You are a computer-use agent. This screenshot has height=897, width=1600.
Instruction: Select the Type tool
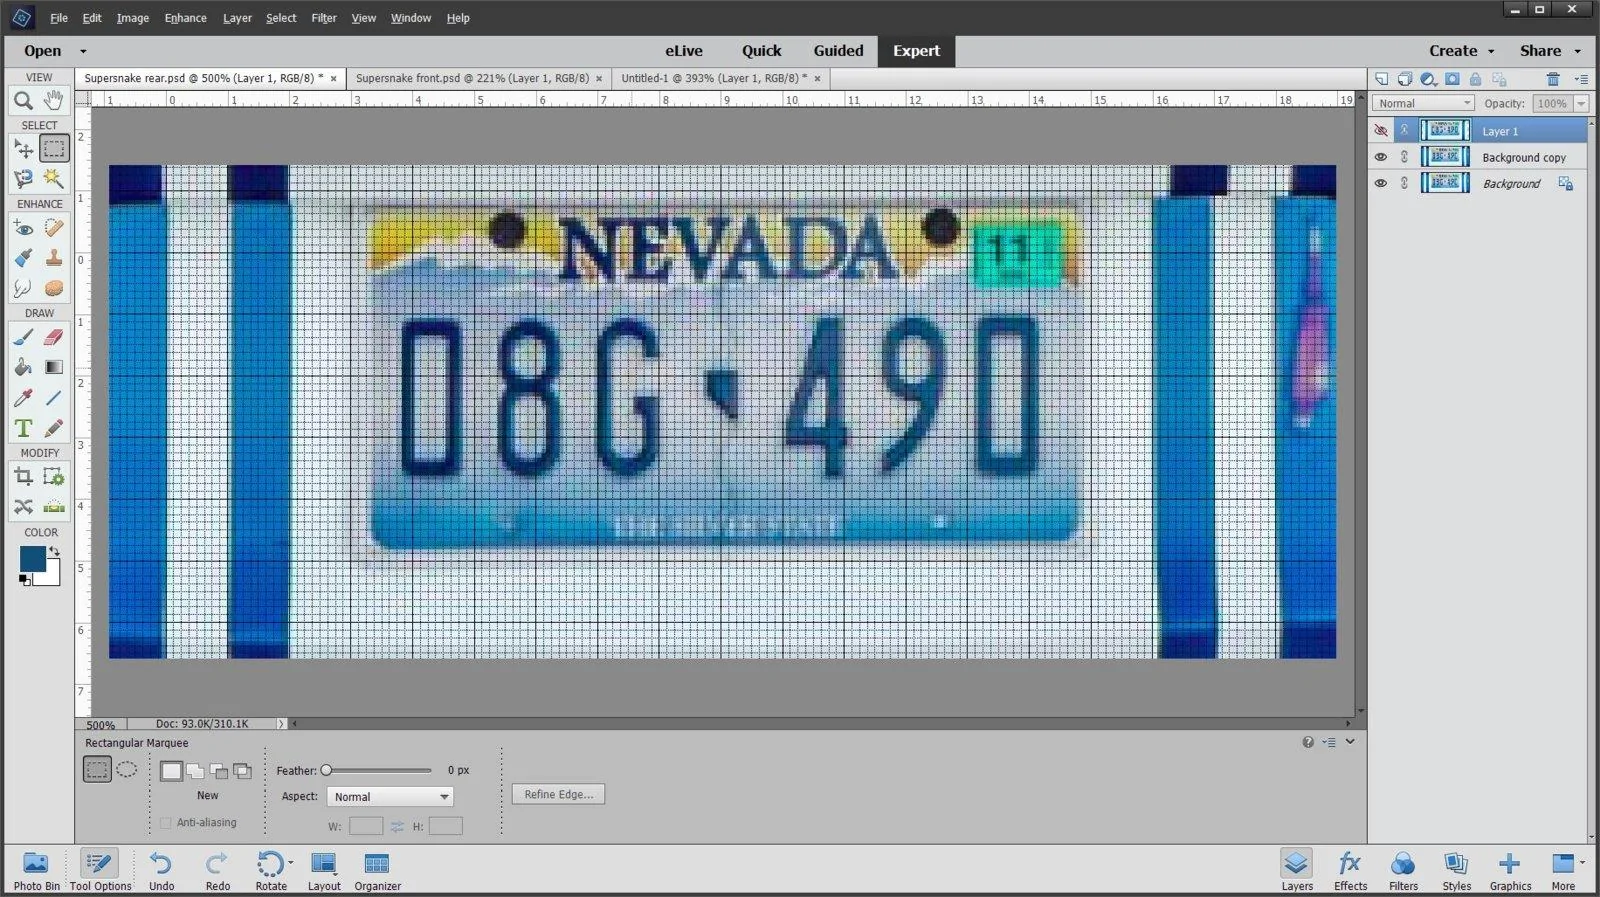coord(23,428)
